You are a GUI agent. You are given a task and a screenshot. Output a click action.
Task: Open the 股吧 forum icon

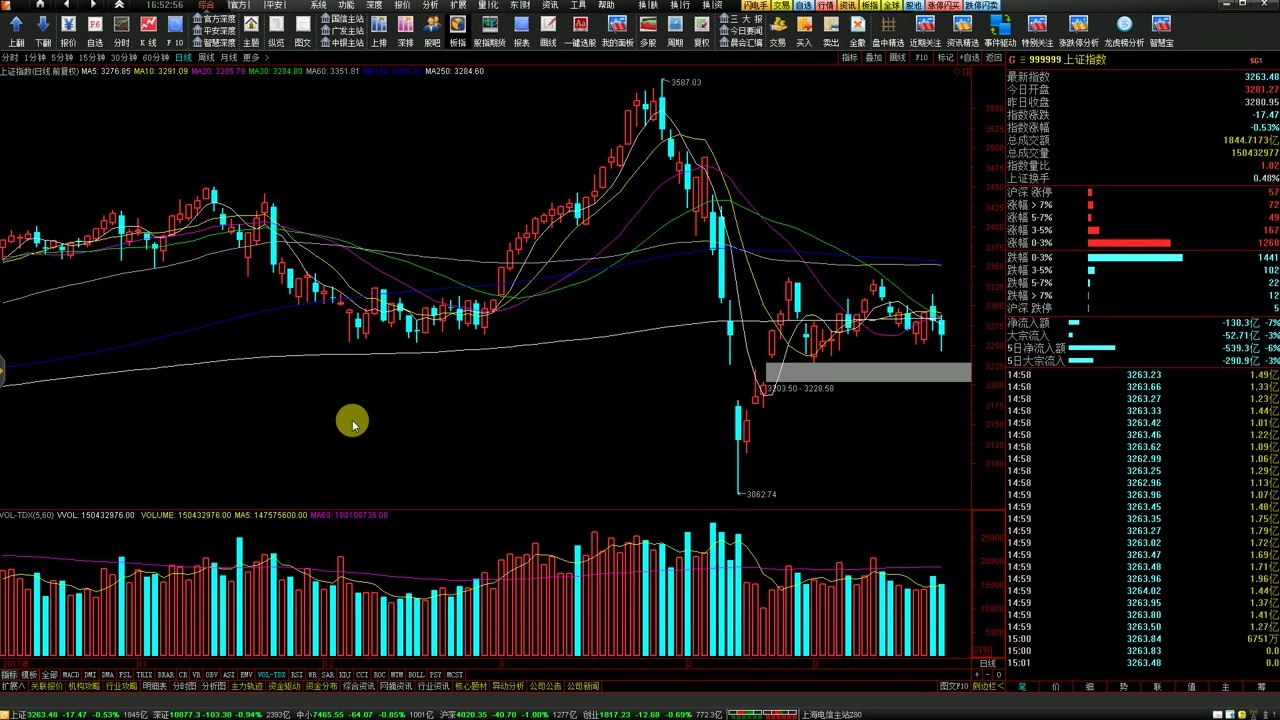tap(432, 24)
